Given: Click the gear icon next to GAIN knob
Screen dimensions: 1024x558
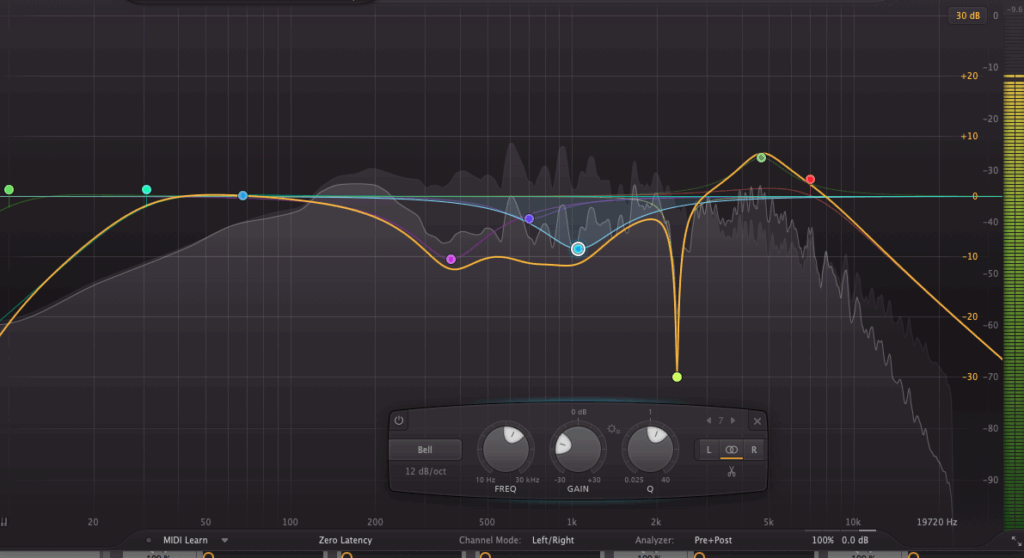Looking at the screenshot, I should click(x=613, y=429).
